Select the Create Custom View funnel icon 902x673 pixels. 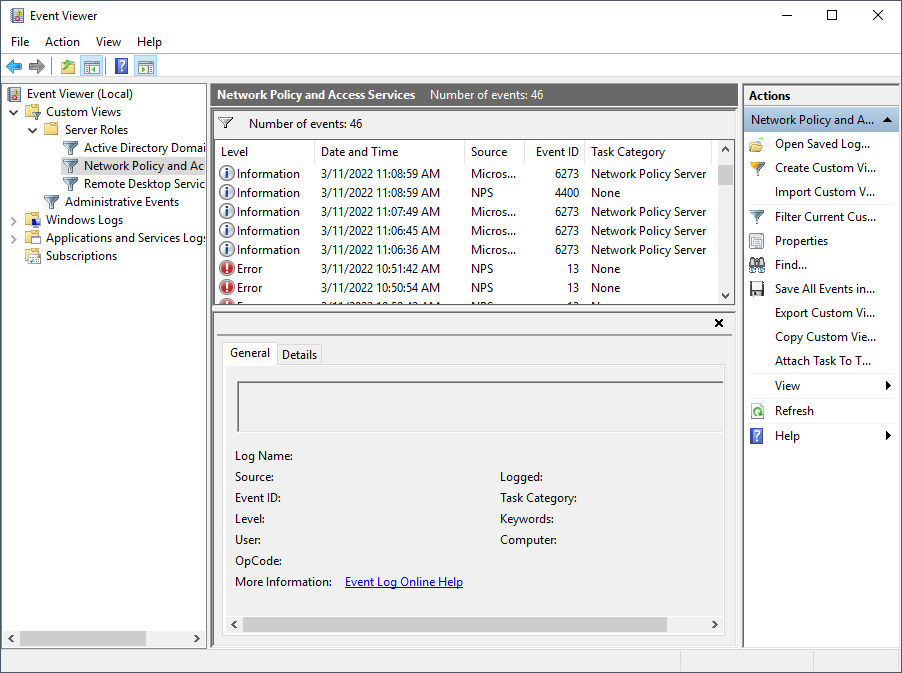point(757,168)
